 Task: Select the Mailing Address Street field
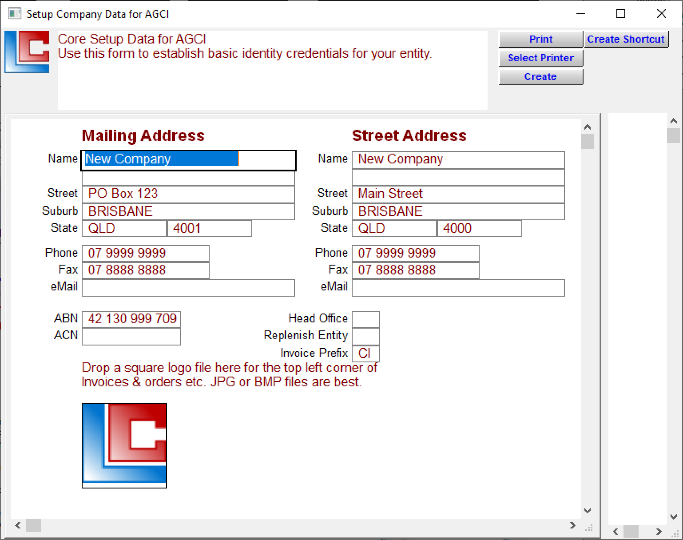[x=188, y=194]
